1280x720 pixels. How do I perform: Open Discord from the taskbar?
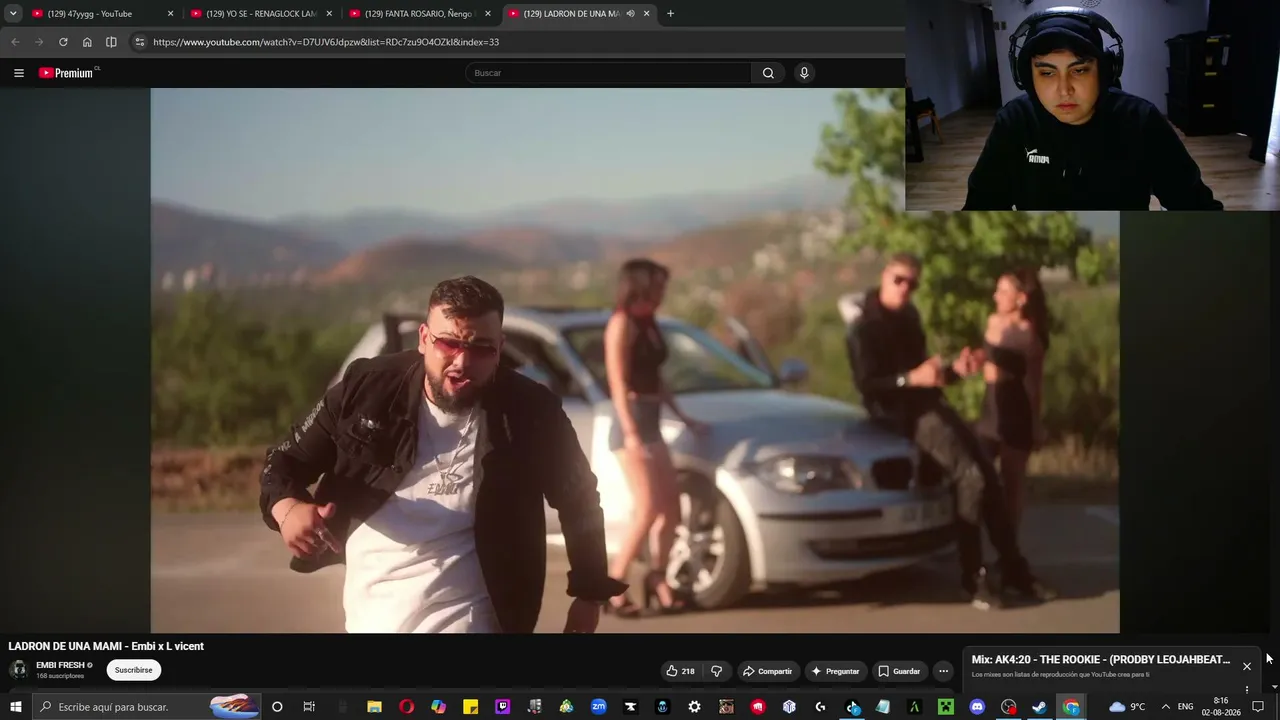pyautogui.click(x=977, y=707)
